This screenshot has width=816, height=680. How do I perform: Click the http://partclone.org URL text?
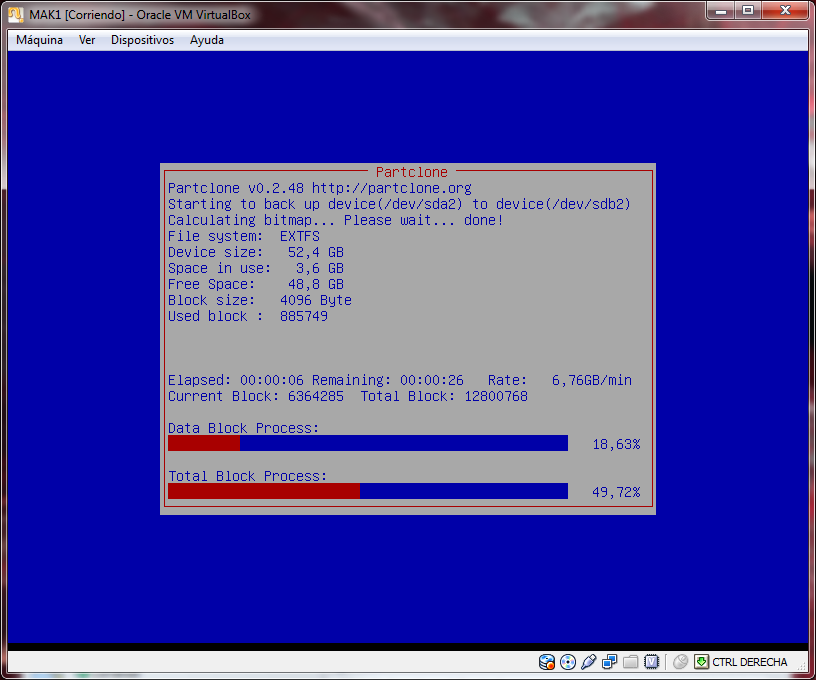[392, 188]
